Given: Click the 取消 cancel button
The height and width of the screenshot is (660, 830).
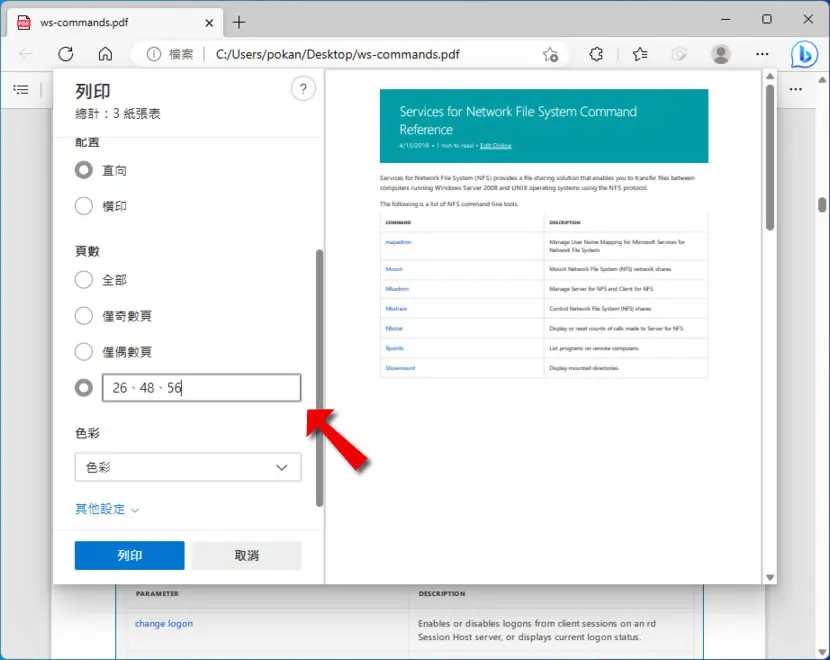Looking at the screenshot, I should tap(247, 555).
